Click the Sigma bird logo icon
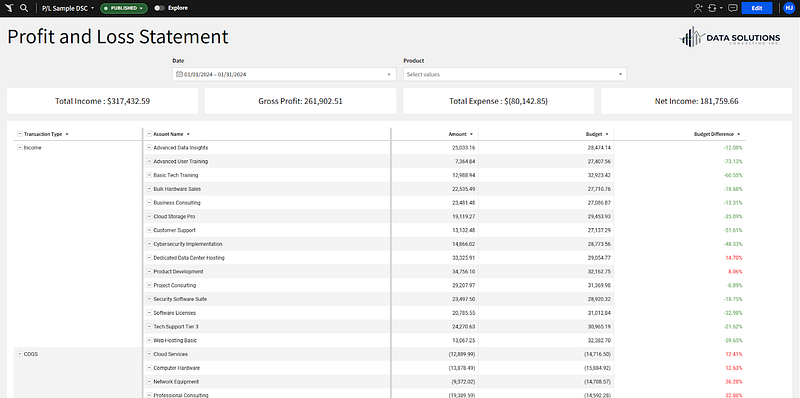The height and width of the screenshot is (398, 800). click(9, 8)
